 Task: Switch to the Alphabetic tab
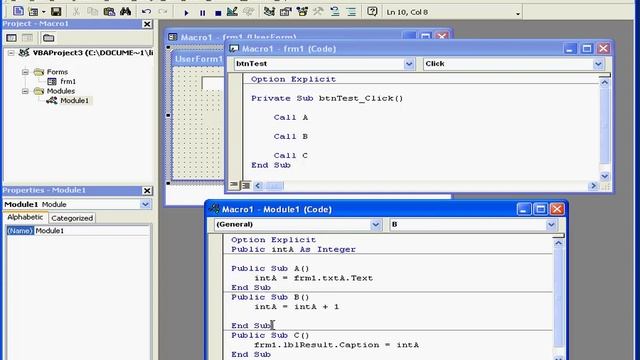(25, 217)
